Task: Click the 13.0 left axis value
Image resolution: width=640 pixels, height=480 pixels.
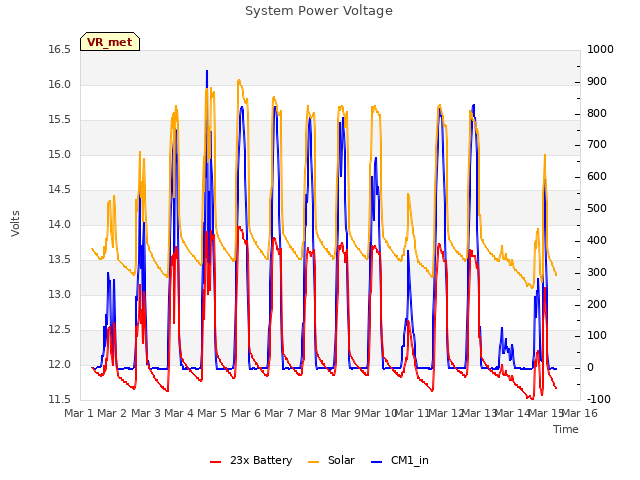Action: [x=60, y=295]
